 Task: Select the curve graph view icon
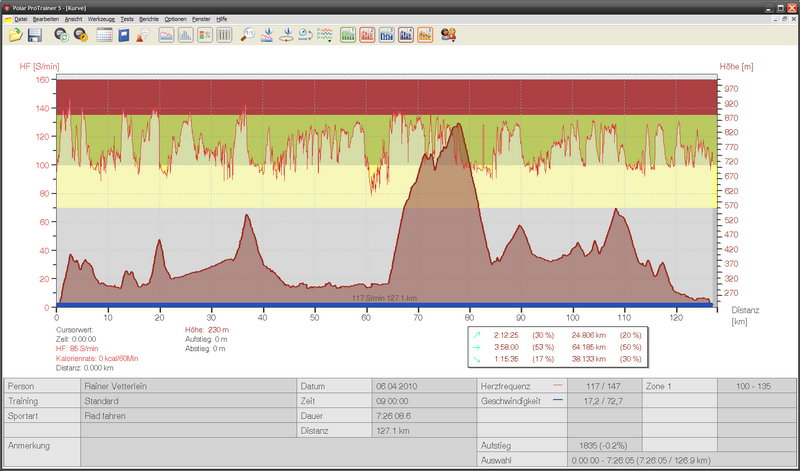pos(165,35)
